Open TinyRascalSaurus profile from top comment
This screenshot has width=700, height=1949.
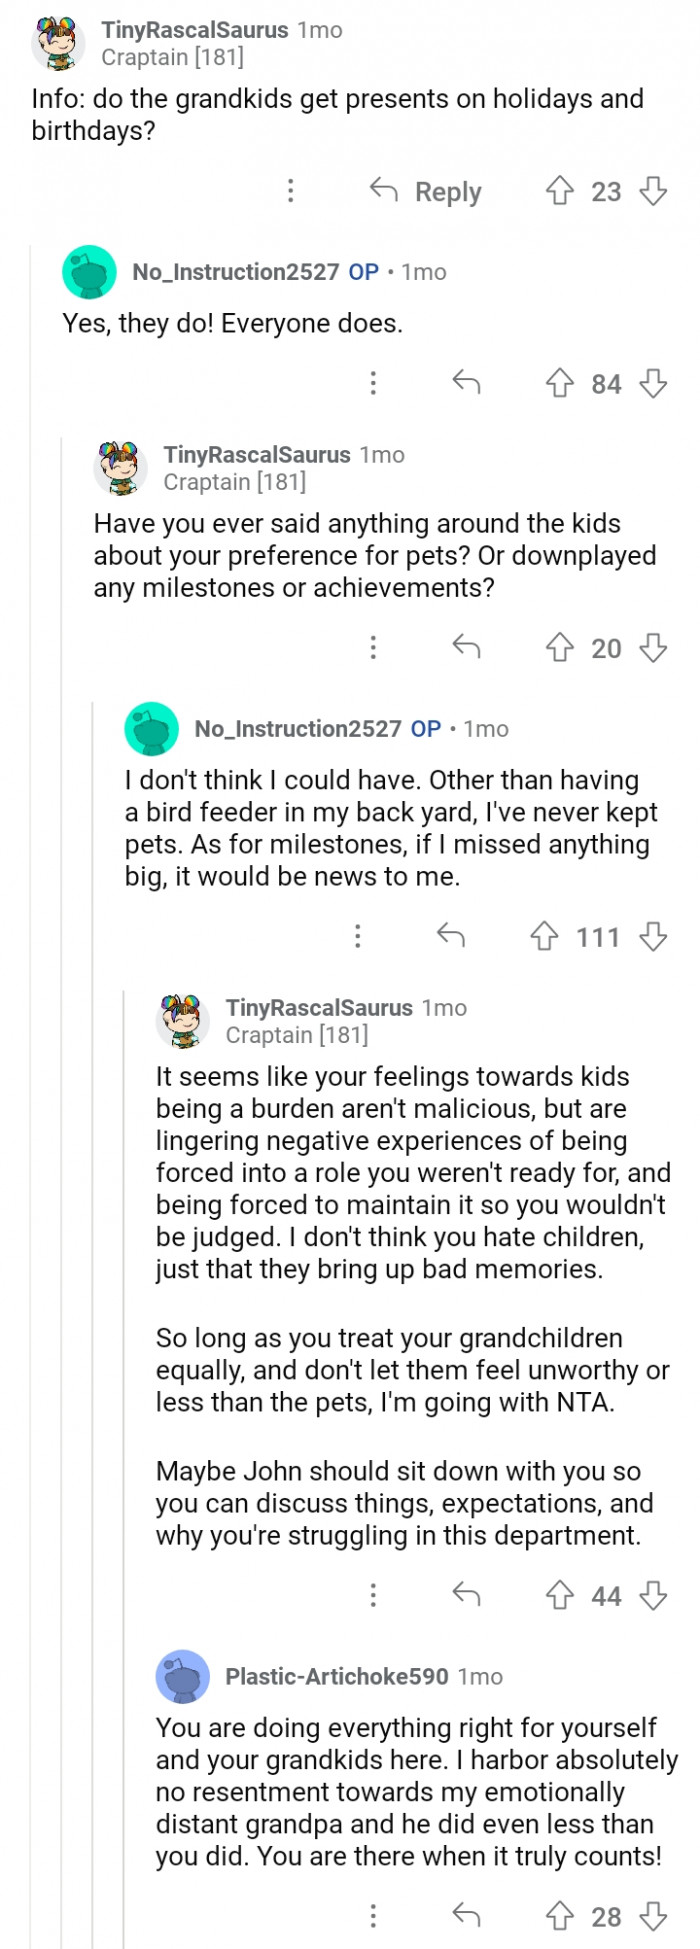tap(194, 30)
